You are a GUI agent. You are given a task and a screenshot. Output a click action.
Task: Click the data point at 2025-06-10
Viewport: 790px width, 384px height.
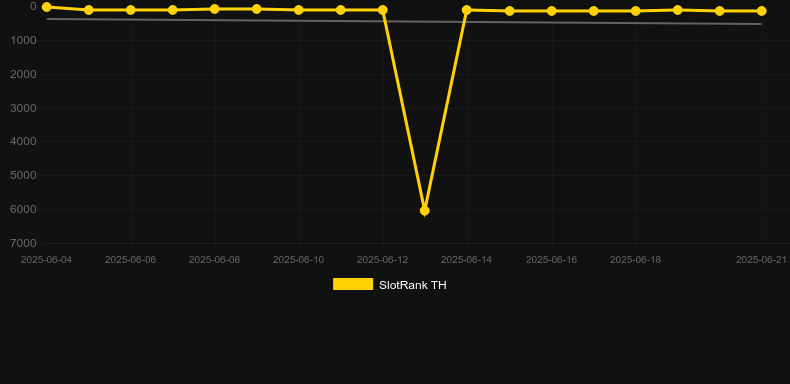(x=299, y=10)
